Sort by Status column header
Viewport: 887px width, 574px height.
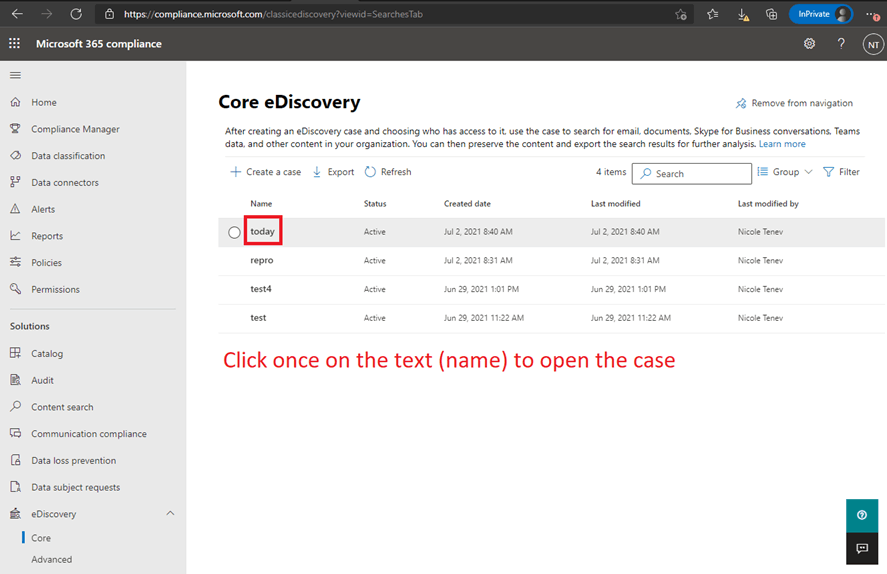375,204
